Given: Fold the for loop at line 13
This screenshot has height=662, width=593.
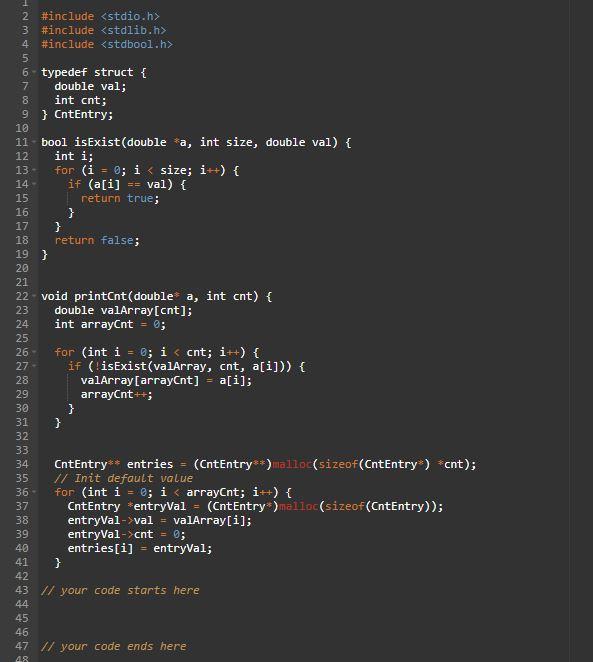Looking at the screenshot, I should point(34,170).
